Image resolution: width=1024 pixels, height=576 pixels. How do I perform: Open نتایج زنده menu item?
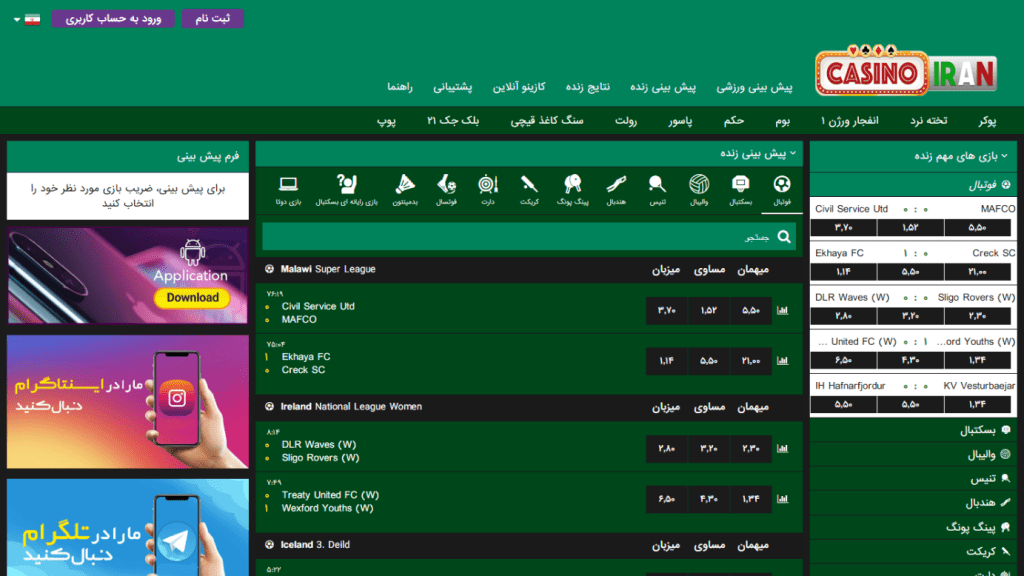[x=588, y=87]
